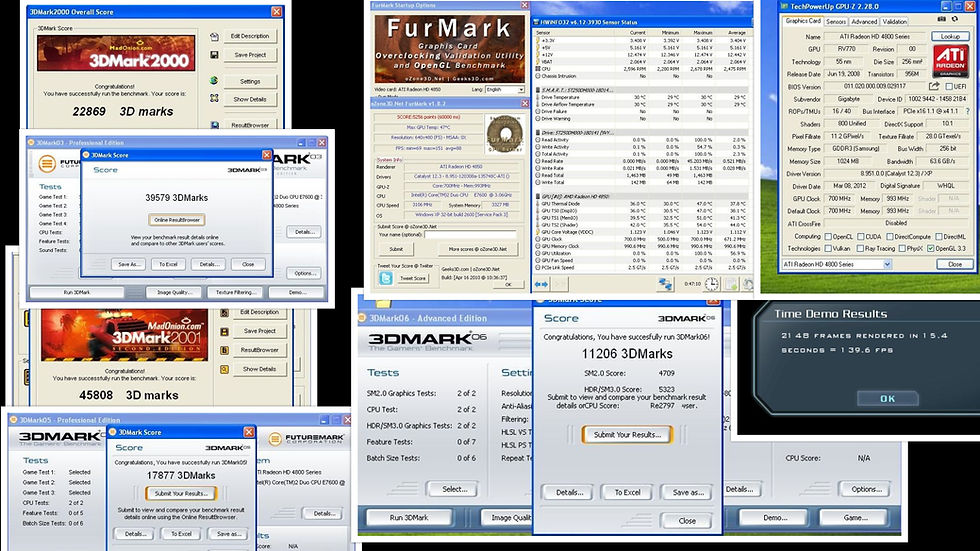Click Online ResultBrowser in 3DMark03 score

[x=177, y=220]
